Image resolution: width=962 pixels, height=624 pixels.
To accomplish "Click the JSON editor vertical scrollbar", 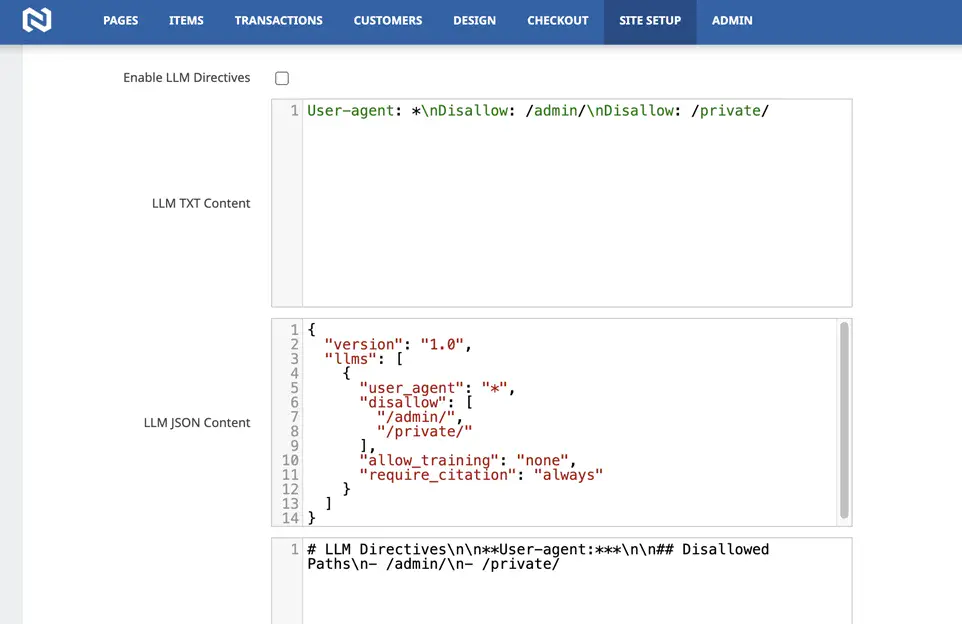I will (x=844, y=420).
